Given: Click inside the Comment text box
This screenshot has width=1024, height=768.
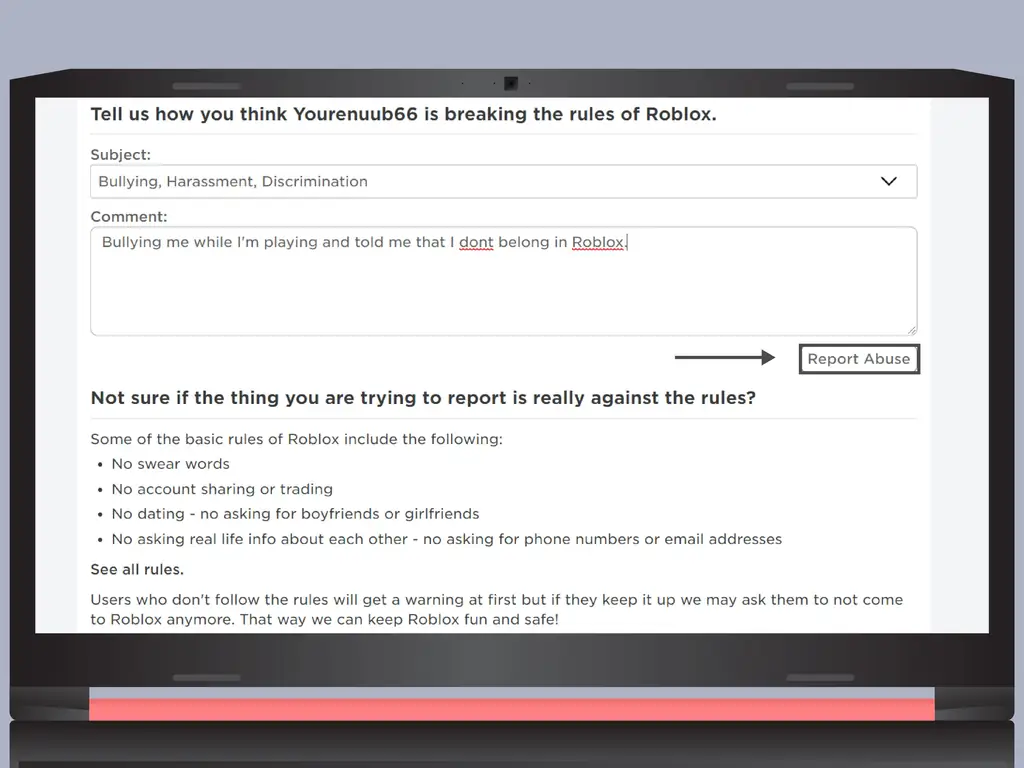Looking at the screenshot, I should point(504,281).
